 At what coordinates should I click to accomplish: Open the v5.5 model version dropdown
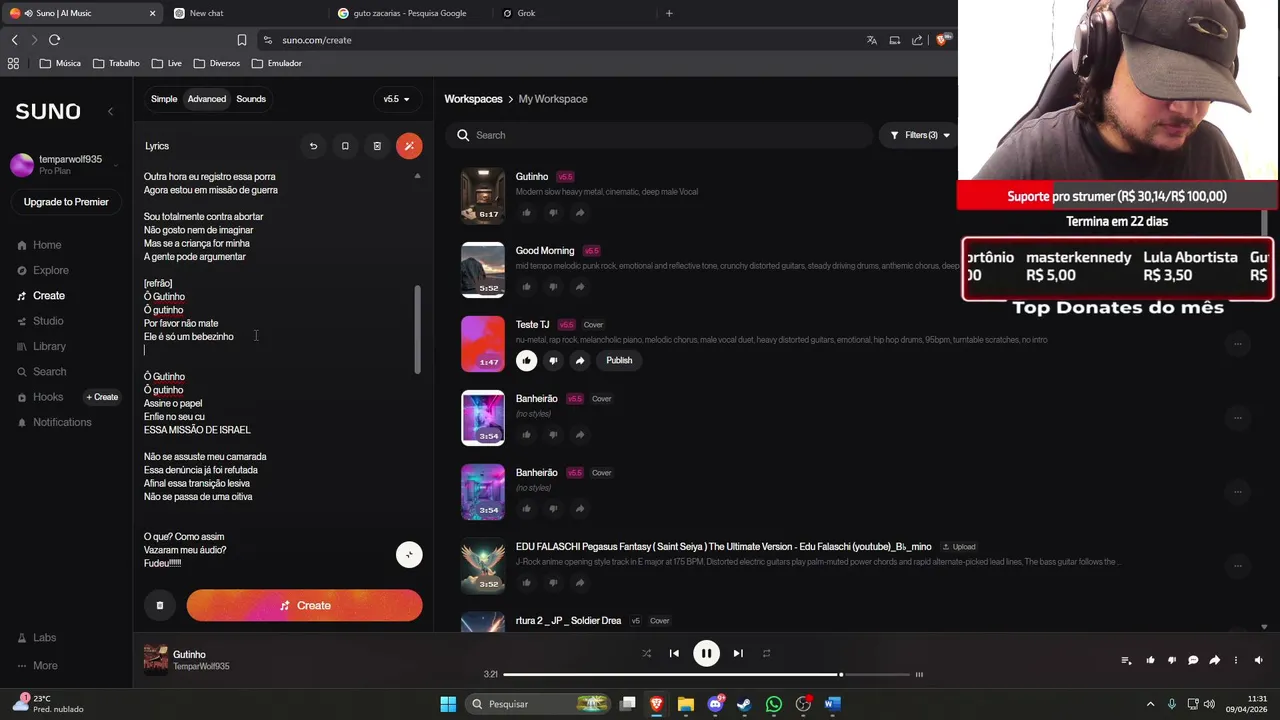tap(398, 99)
